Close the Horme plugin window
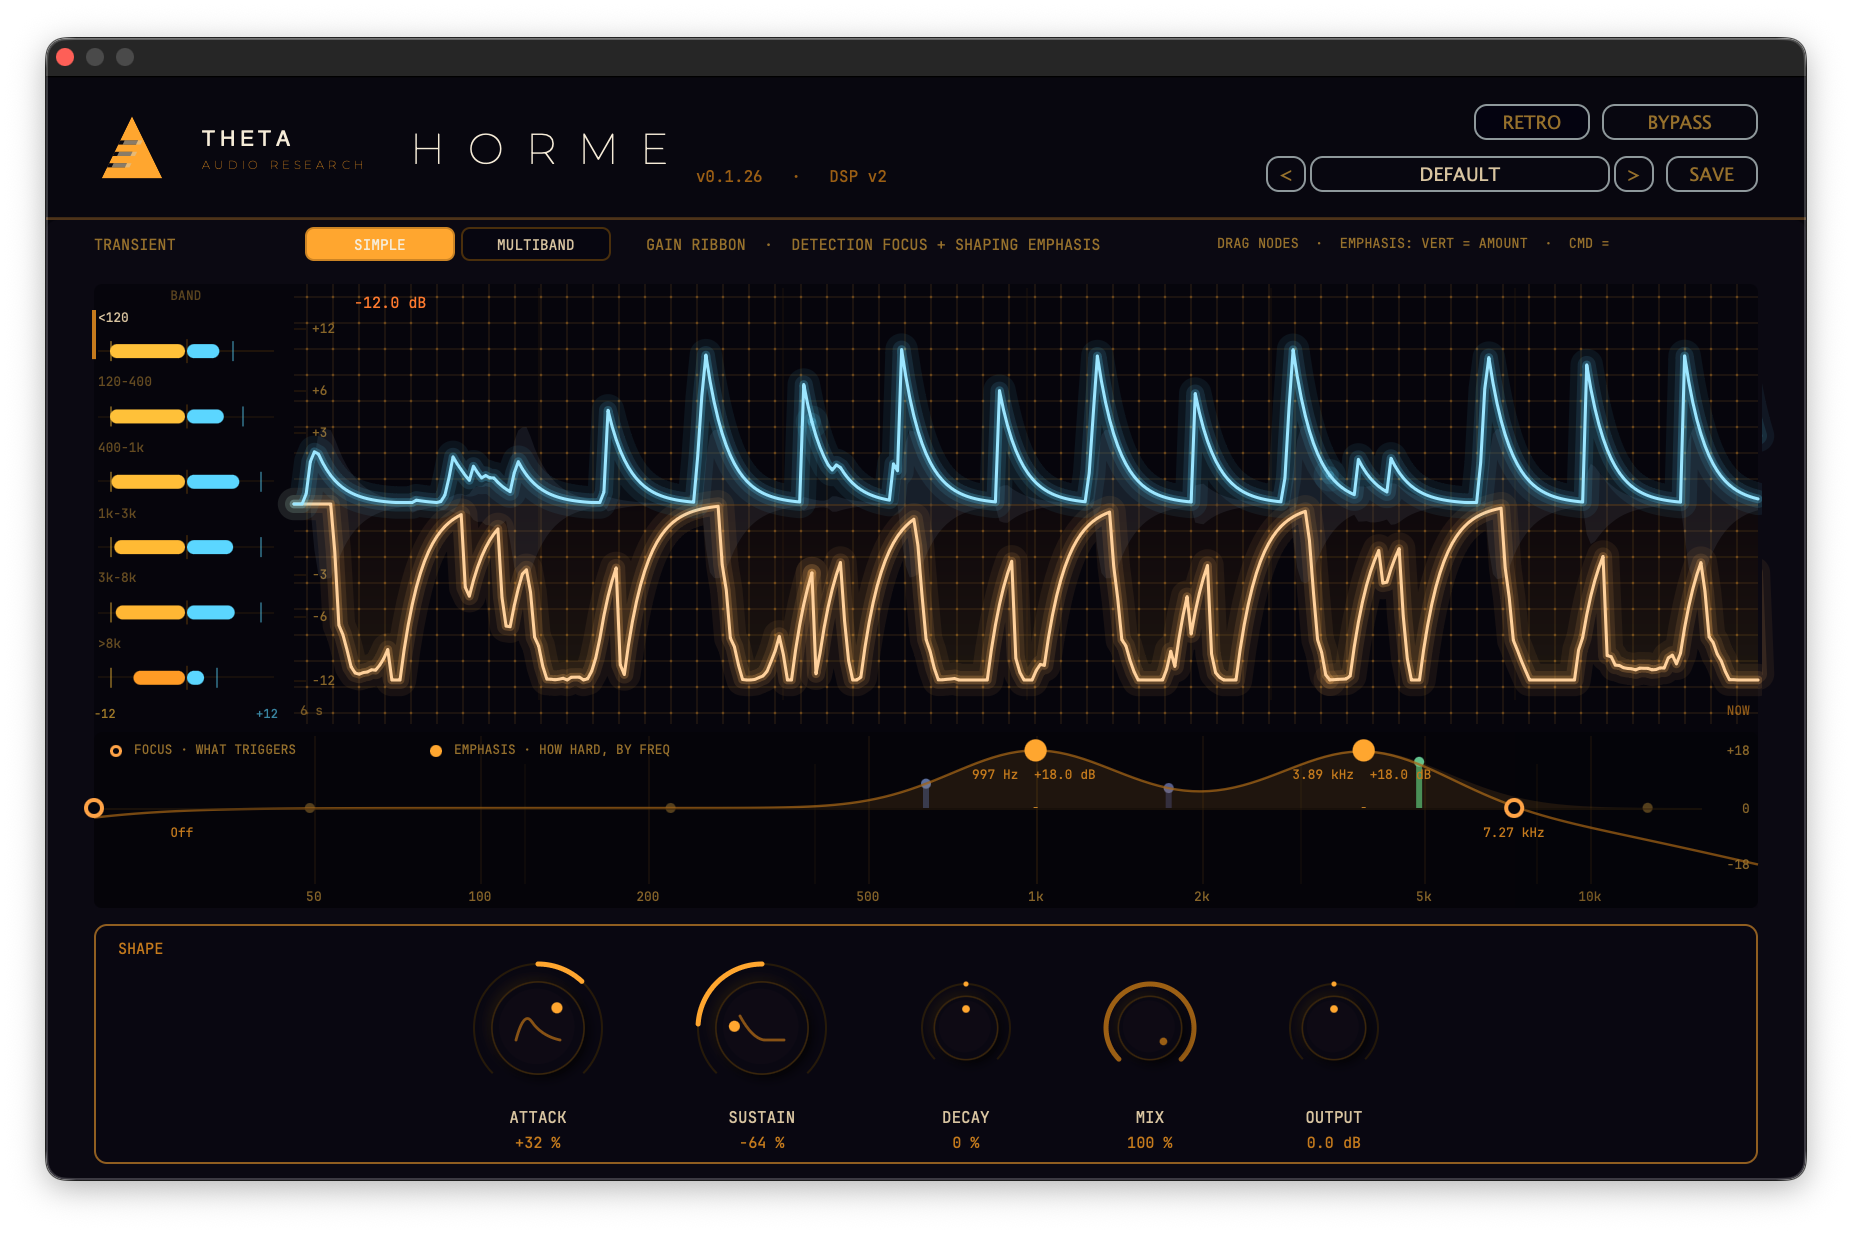The height and width of the screenshot is (1234, 1852). (x=66, y=57)
